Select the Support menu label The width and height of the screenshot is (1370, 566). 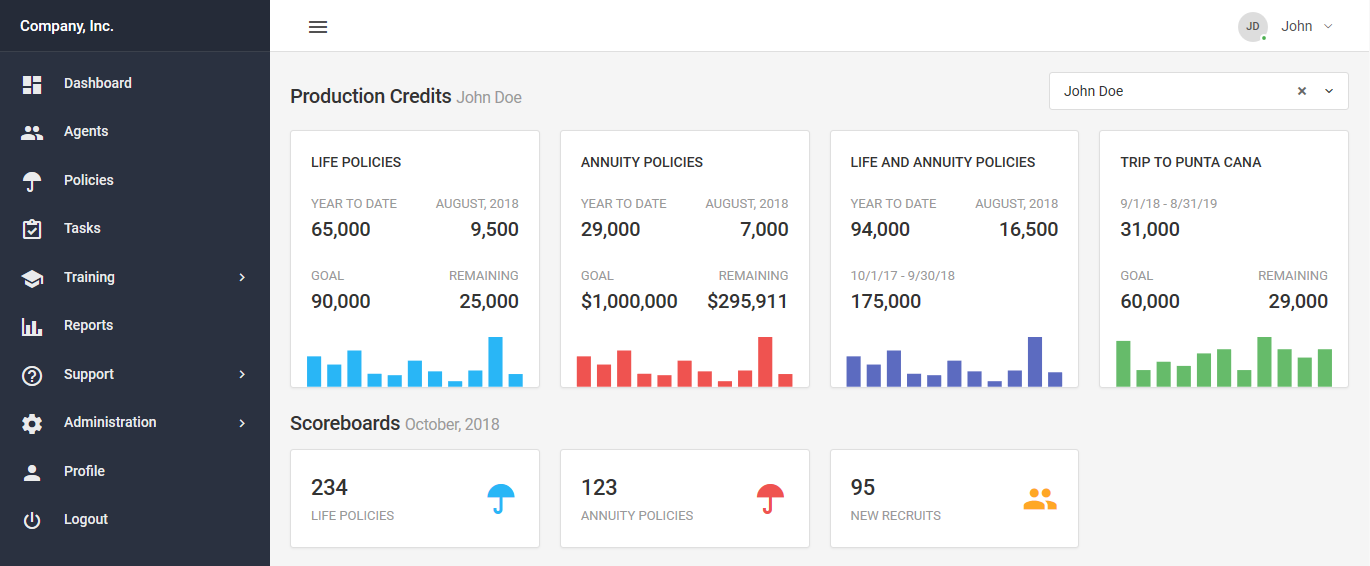click(89, 374)
